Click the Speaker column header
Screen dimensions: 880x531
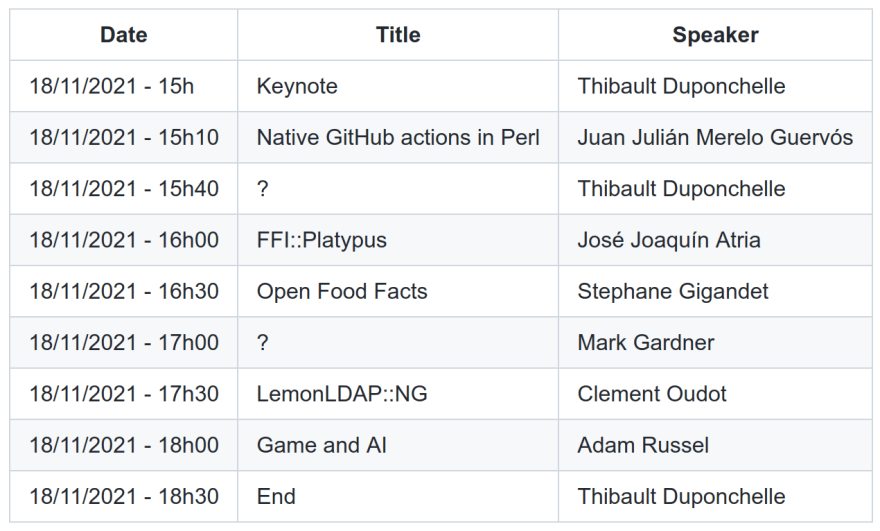click(x=715, y=35)
